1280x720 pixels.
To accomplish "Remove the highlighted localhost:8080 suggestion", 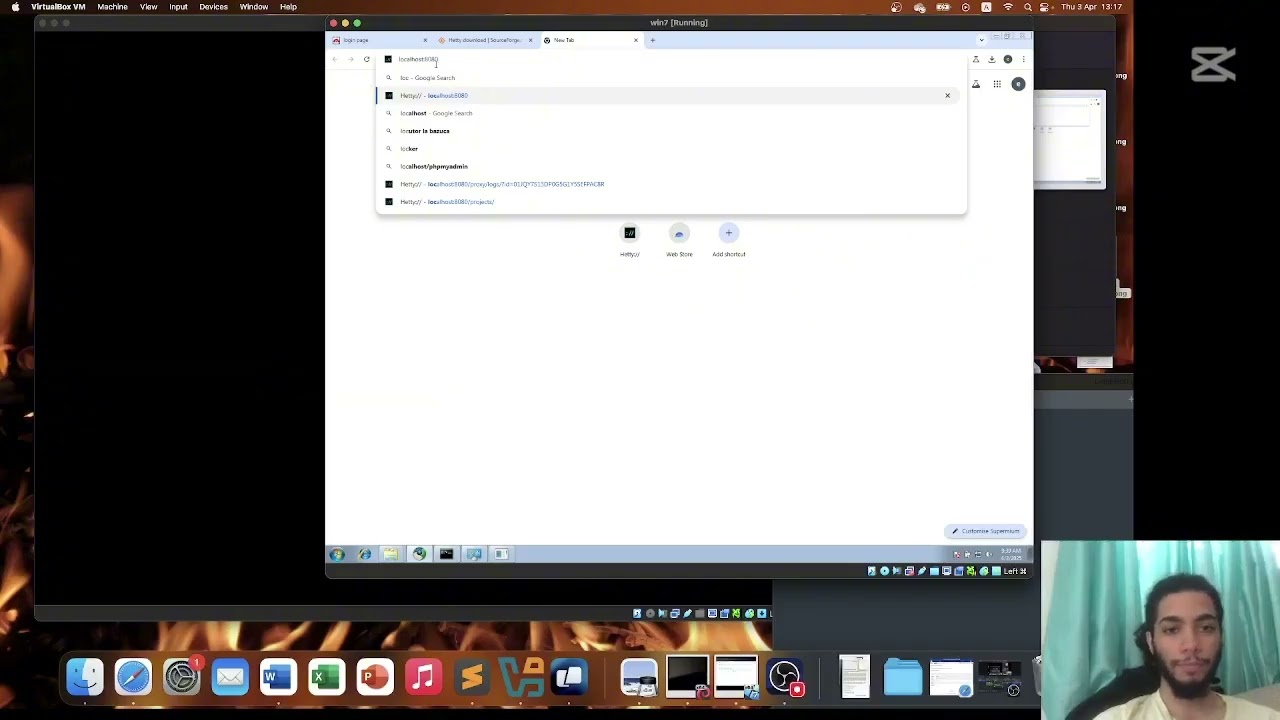I will (947, 95).
